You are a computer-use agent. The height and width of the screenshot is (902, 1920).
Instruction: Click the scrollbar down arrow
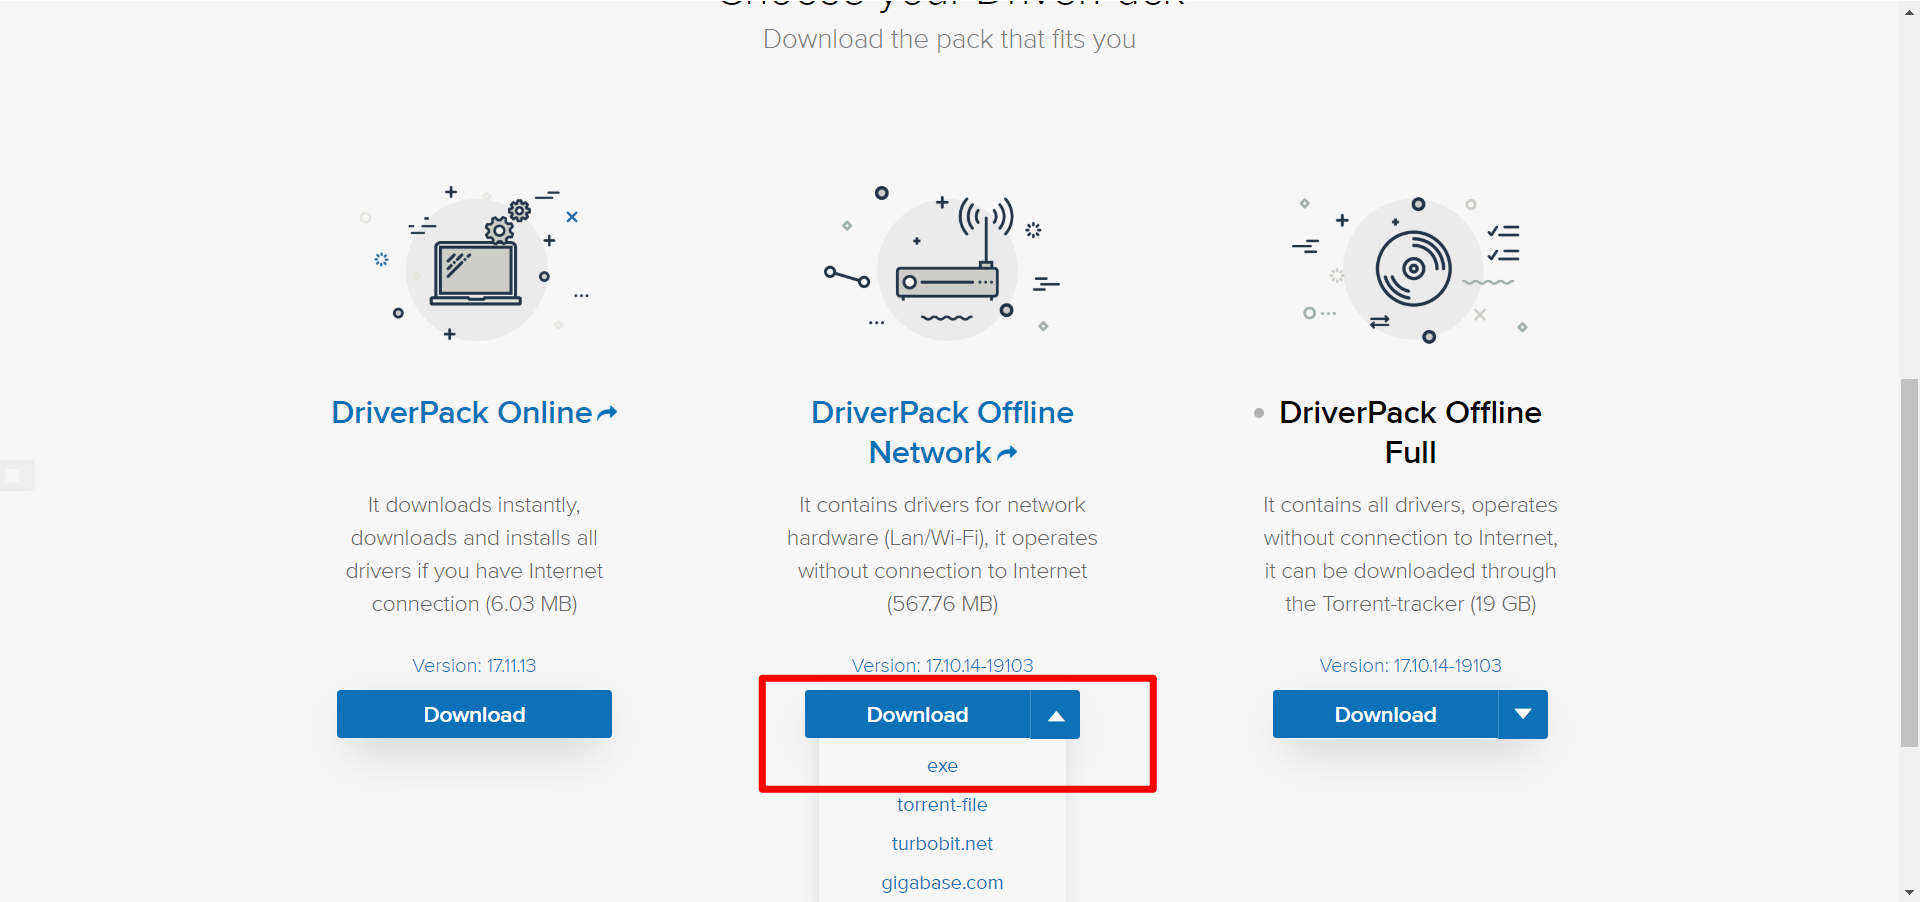point(1909,892)
